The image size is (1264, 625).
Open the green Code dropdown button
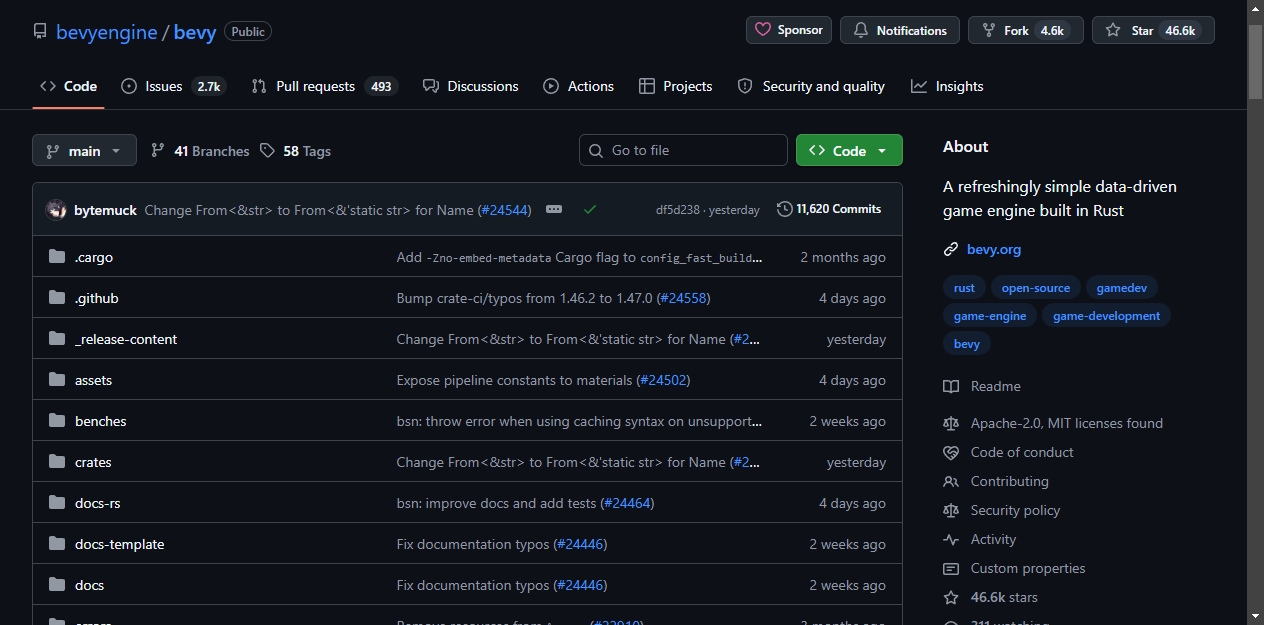click(x=849, y=150)
